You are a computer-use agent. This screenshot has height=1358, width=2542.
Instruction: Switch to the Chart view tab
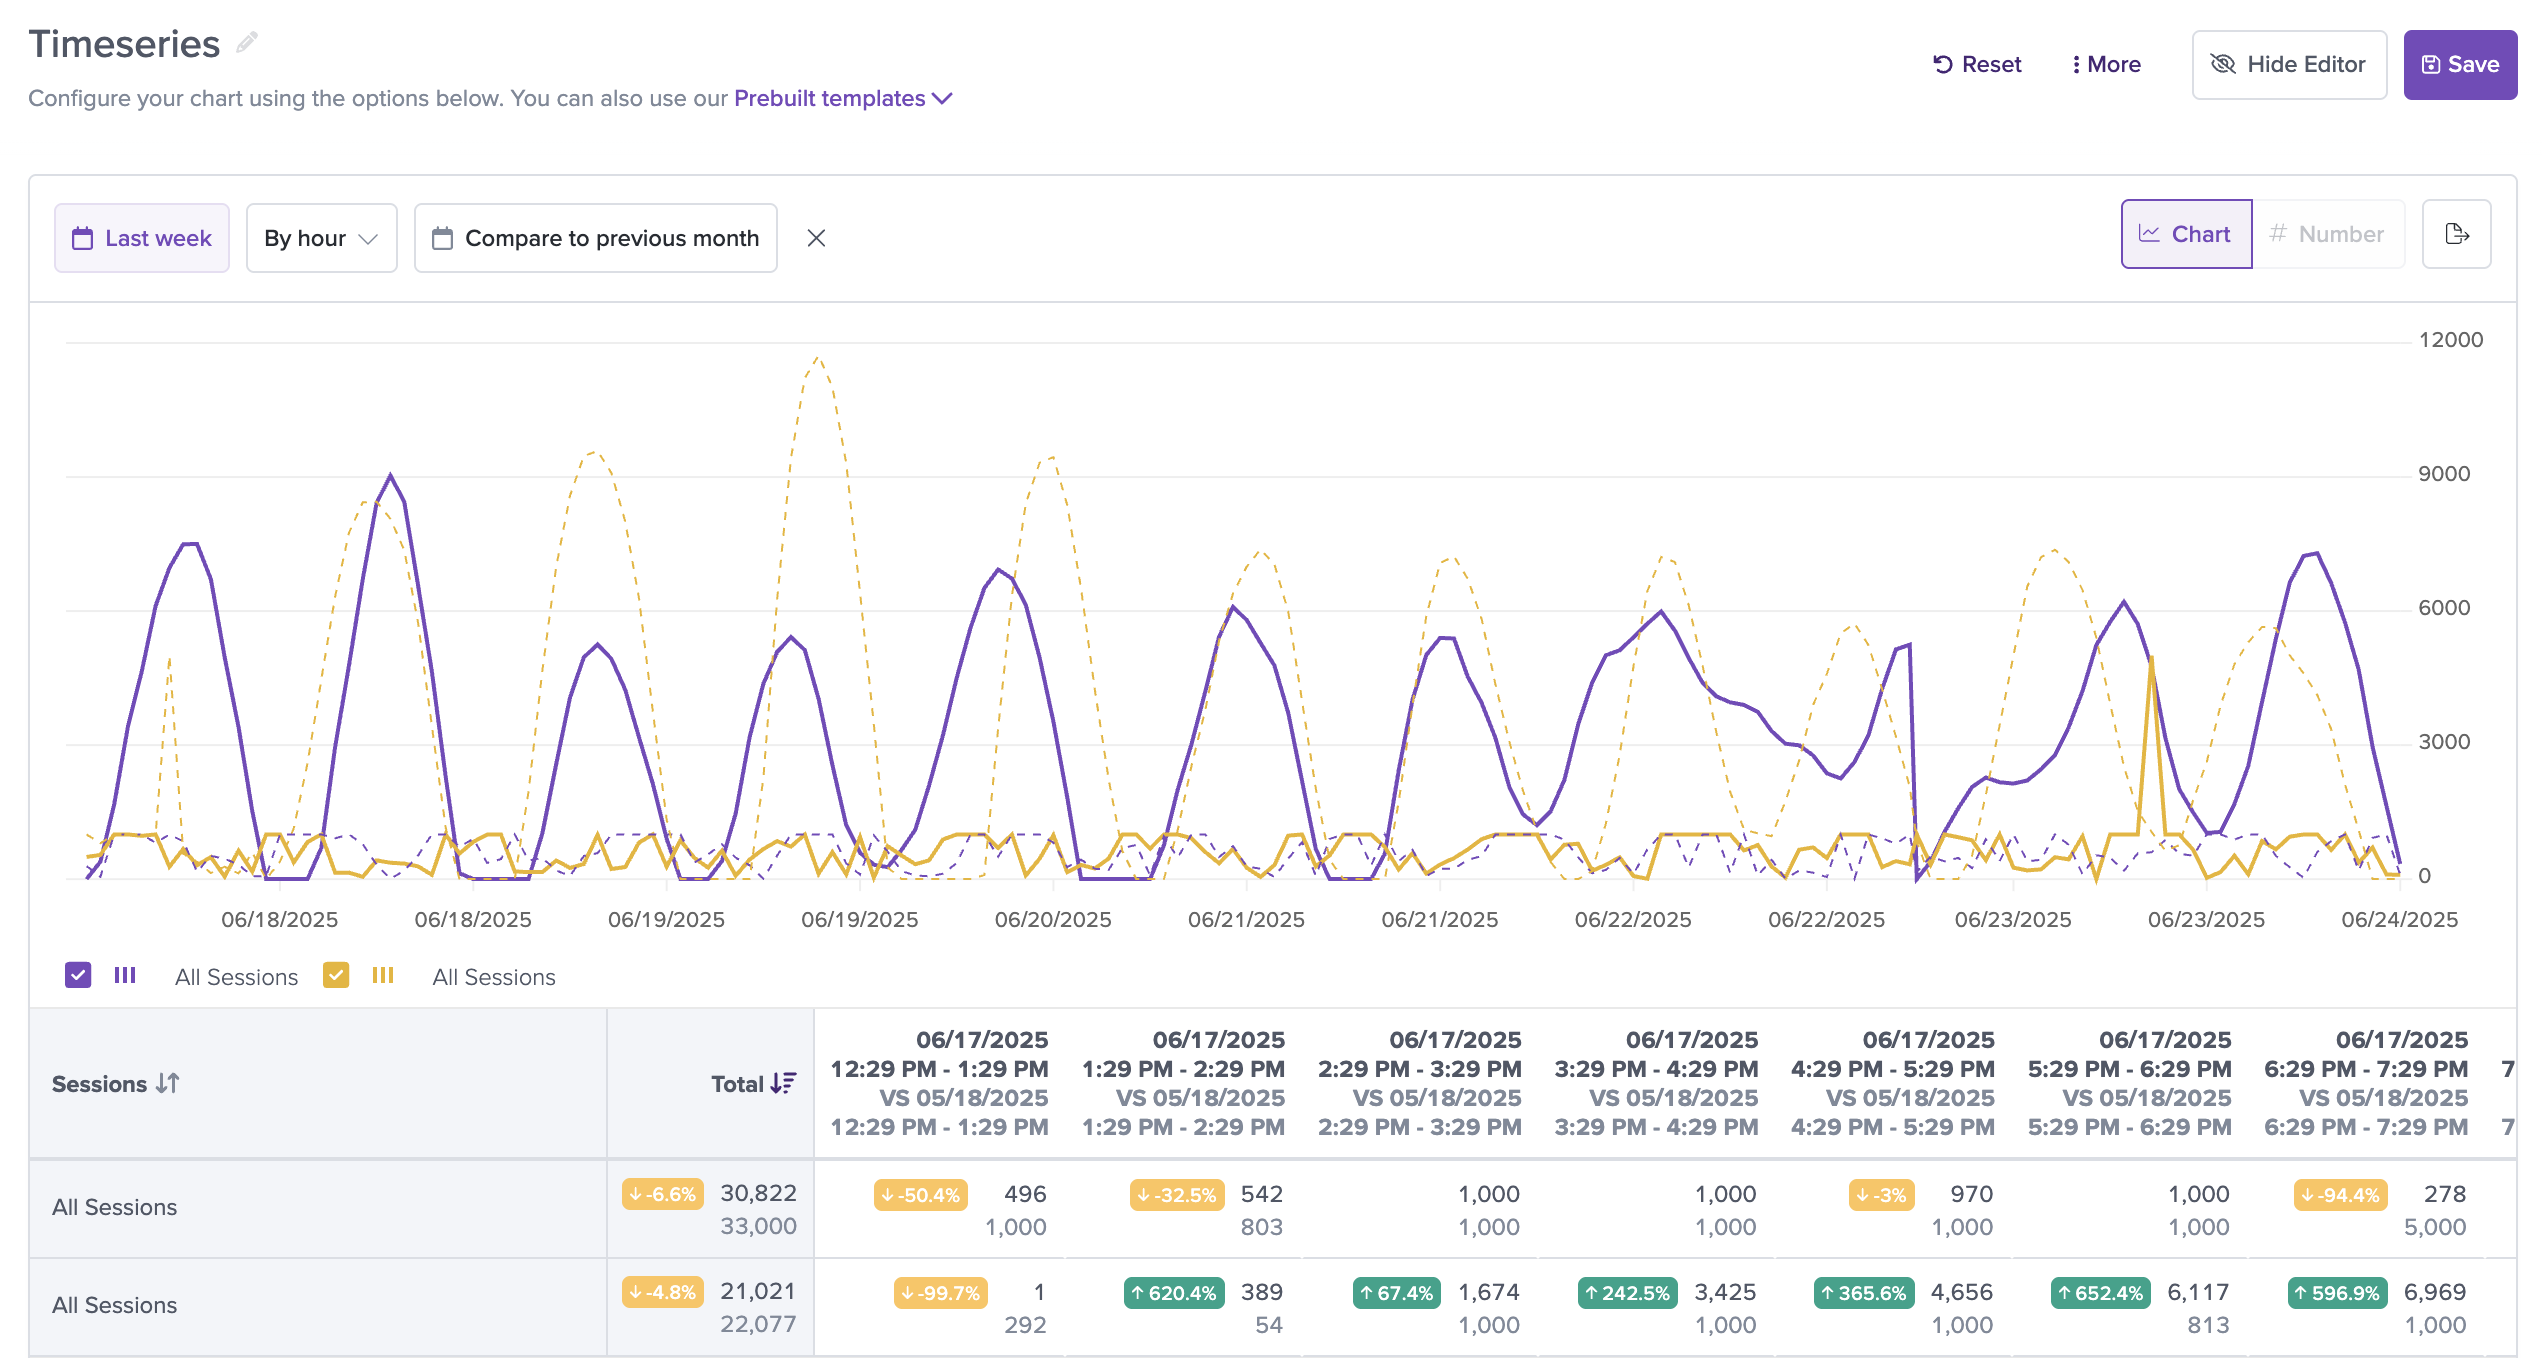pyautogui.click(x=2186, y=234)
